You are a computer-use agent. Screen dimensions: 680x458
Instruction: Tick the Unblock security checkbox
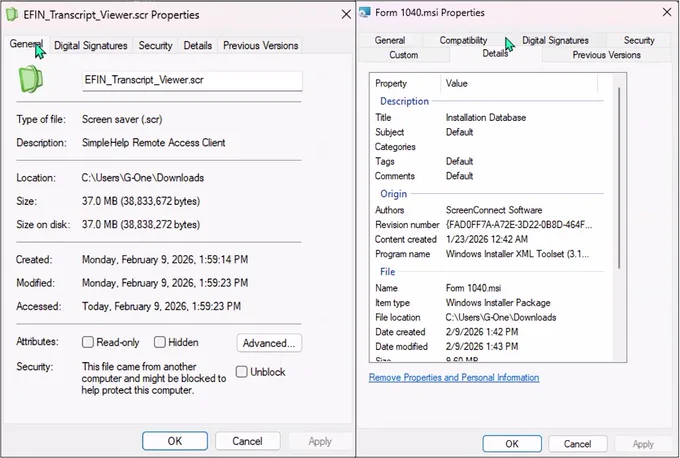pos(242,372)
